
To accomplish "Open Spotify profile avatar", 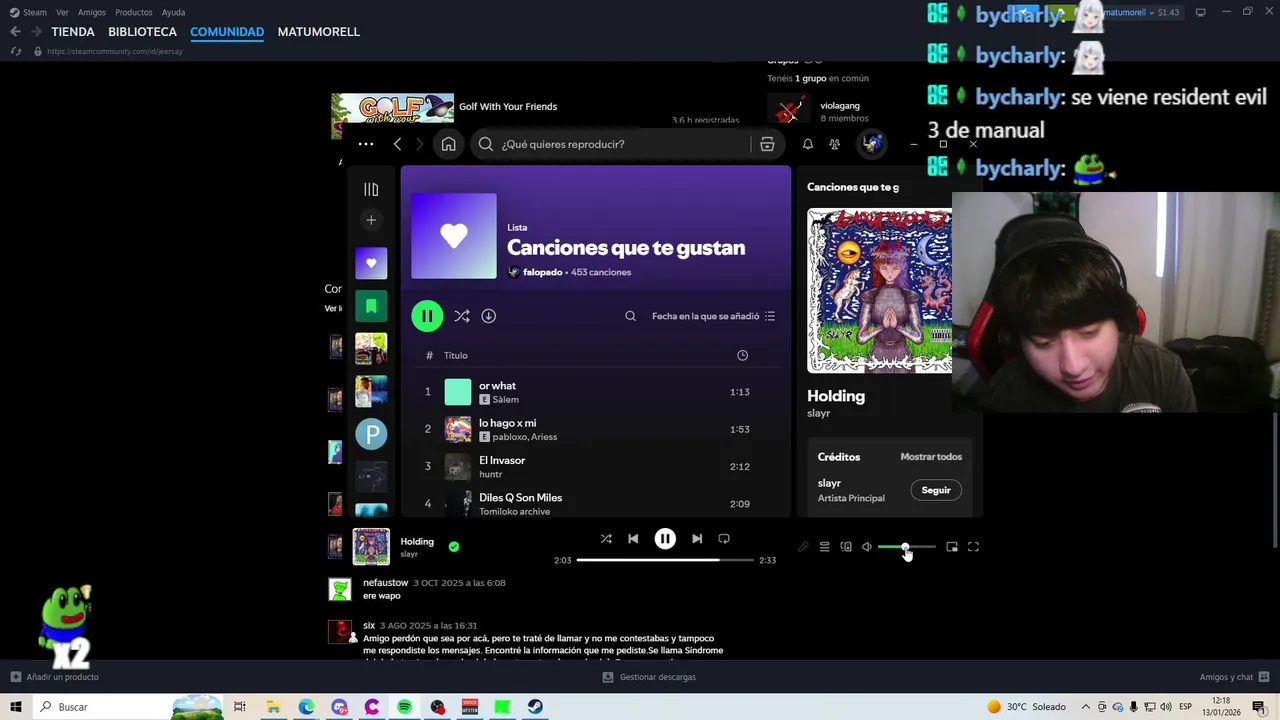I will click(x=873, y=144).
